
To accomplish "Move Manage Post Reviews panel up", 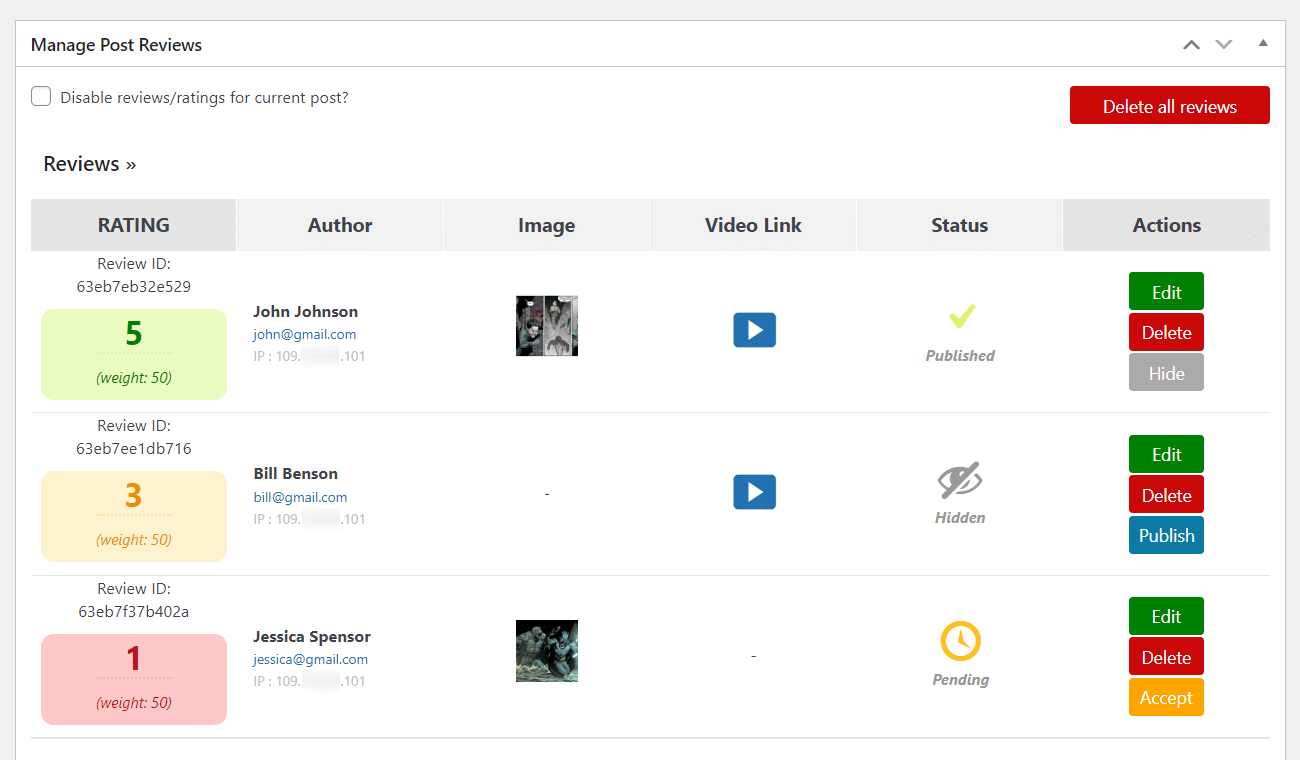I will pos(1191,44).
